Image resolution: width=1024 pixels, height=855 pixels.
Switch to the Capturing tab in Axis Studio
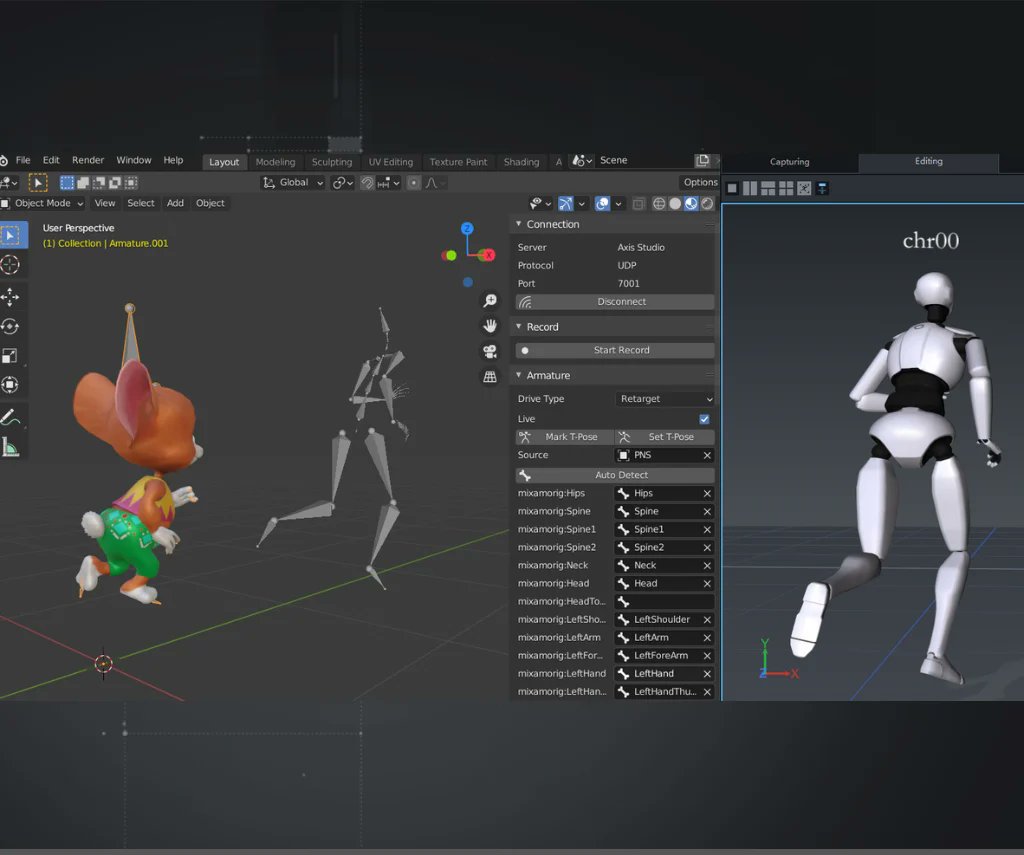tap(789, 162)
